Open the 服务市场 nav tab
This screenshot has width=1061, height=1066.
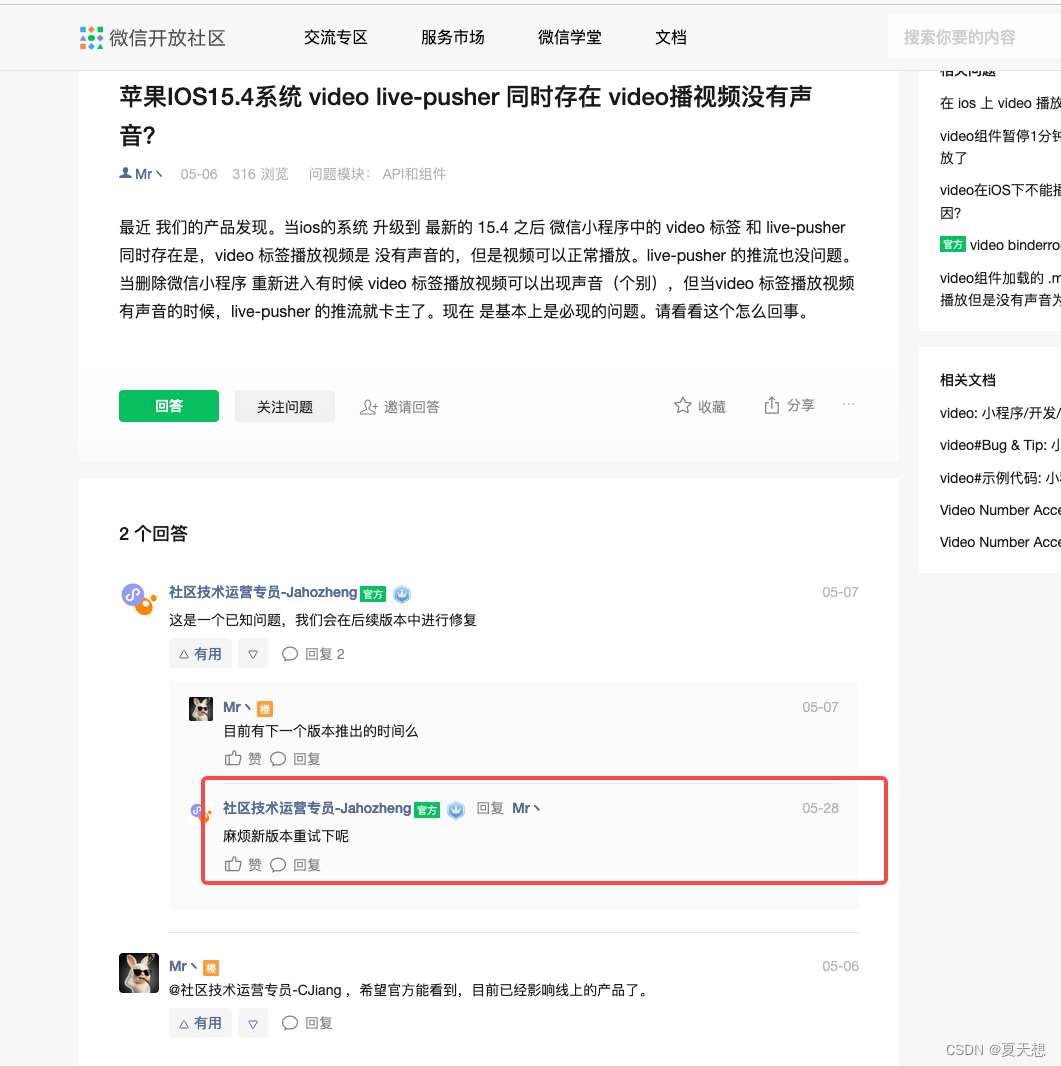click(x=453, y=37)
